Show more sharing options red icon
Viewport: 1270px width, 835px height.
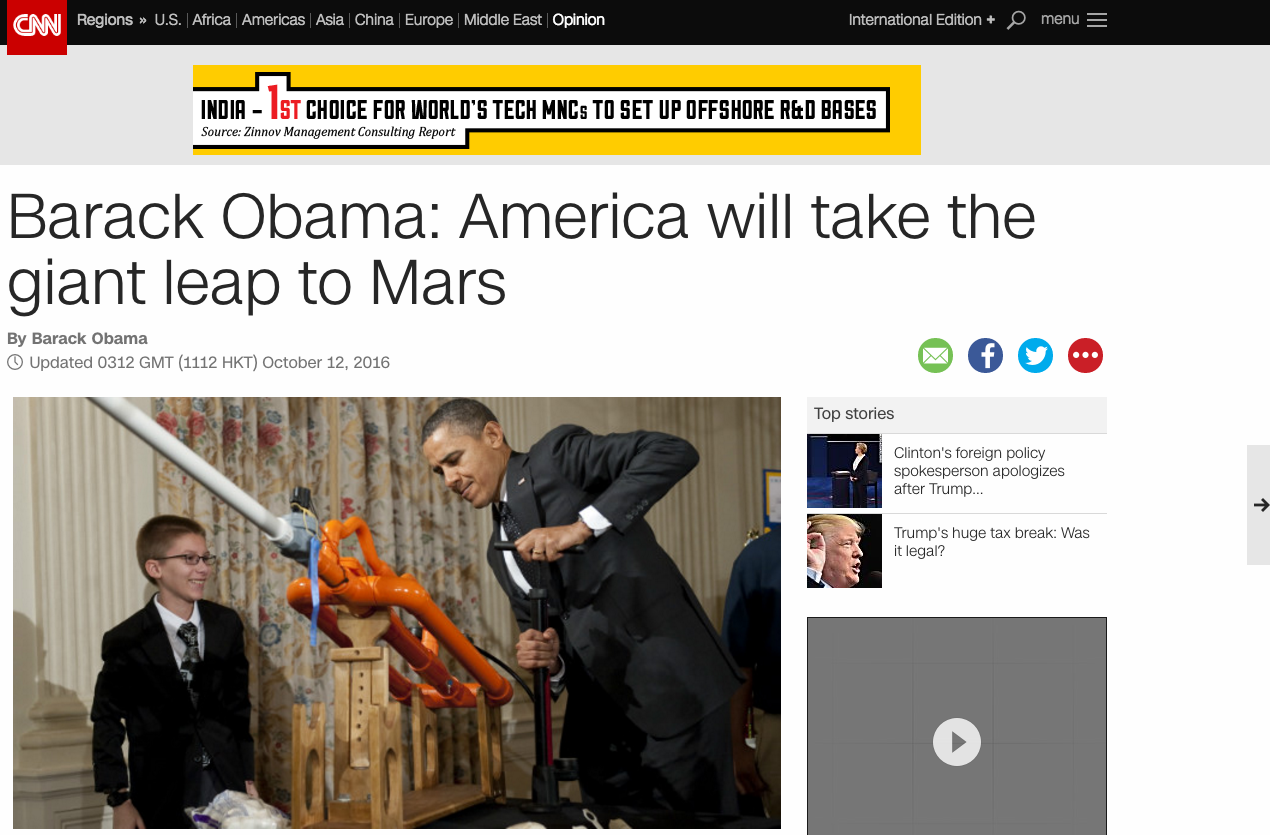[1085, 355]
